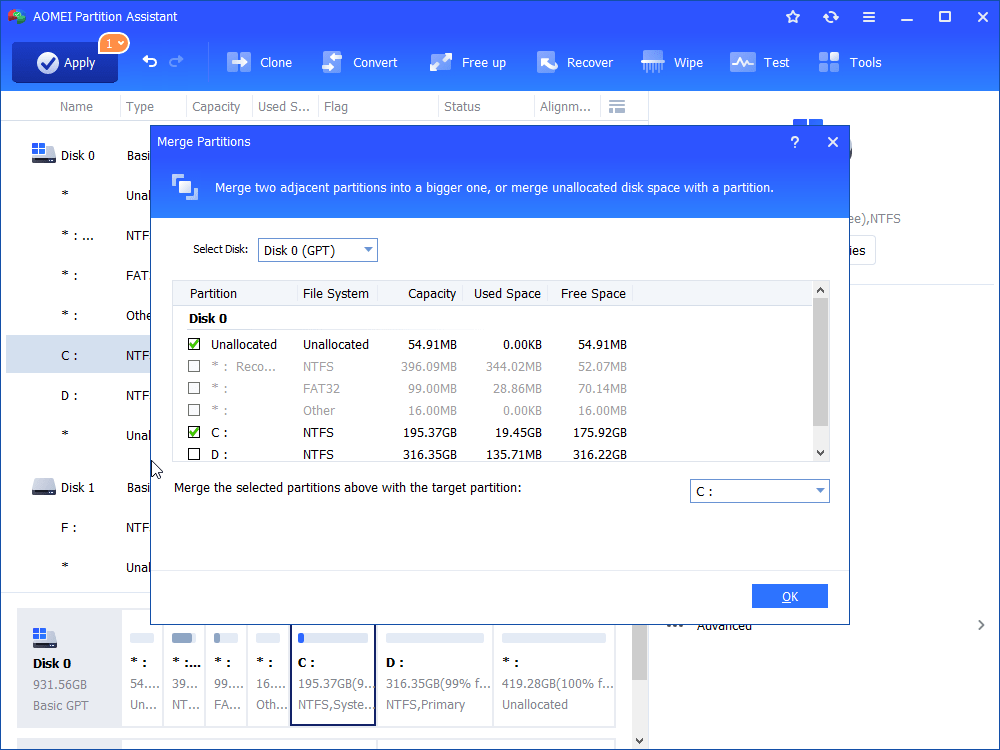Click the Flag column header in main list
Image resolution: width=1000 pixels, height=750 pixels.
click(x=335, y=107)
